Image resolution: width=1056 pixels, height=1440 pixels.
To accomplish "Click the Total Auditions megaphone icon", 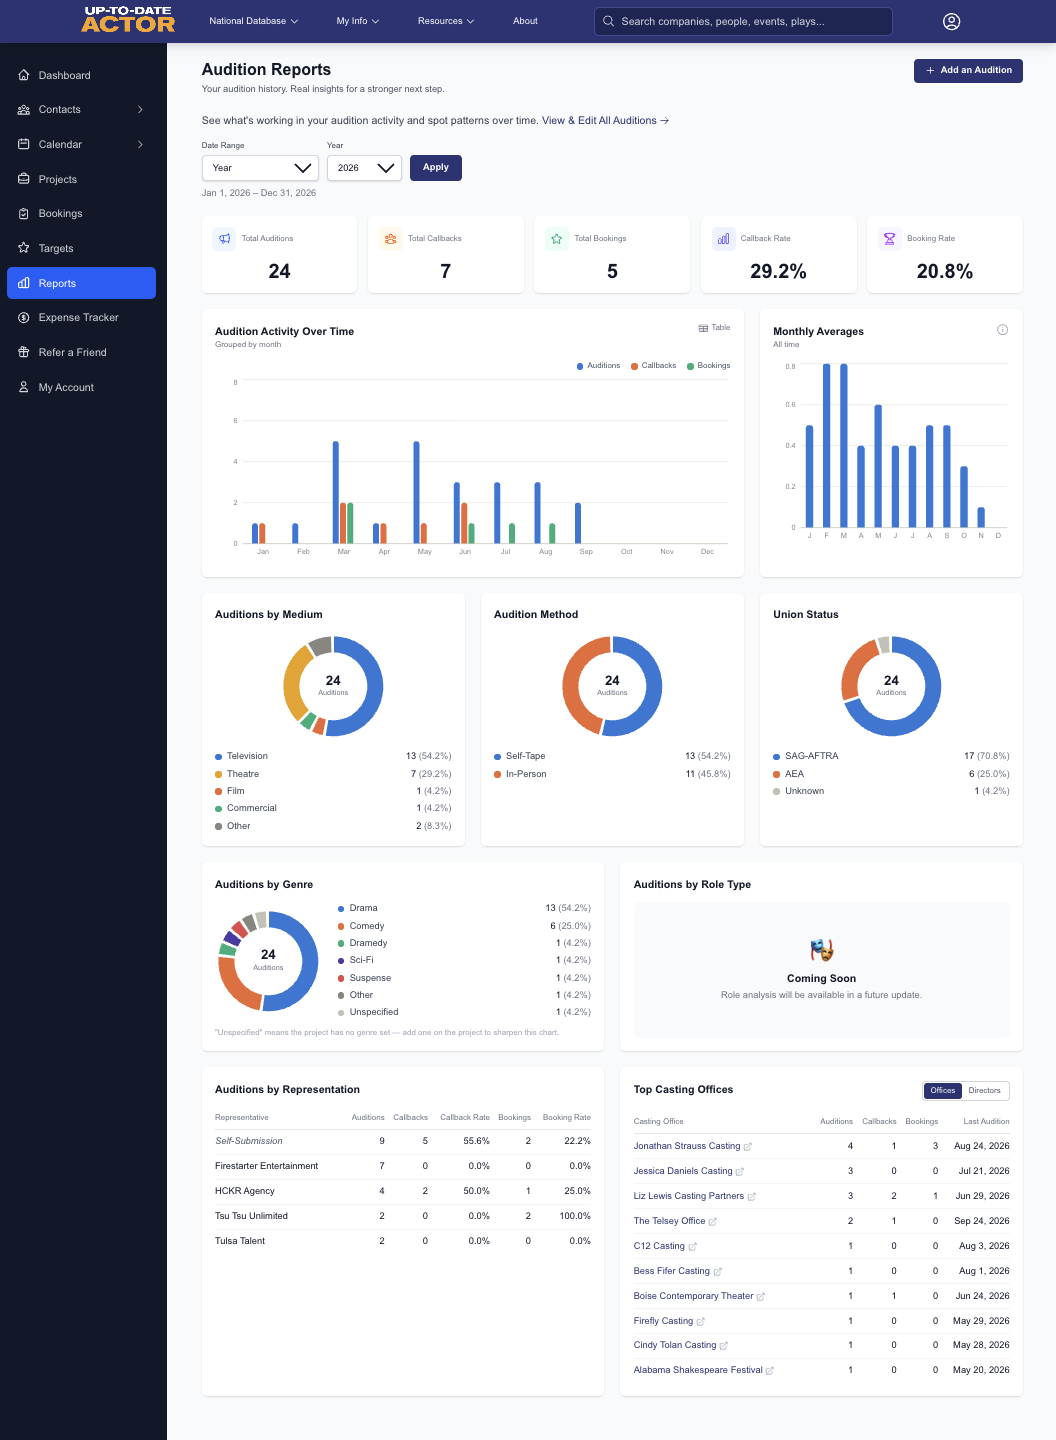I will click(x=224, y=239).
